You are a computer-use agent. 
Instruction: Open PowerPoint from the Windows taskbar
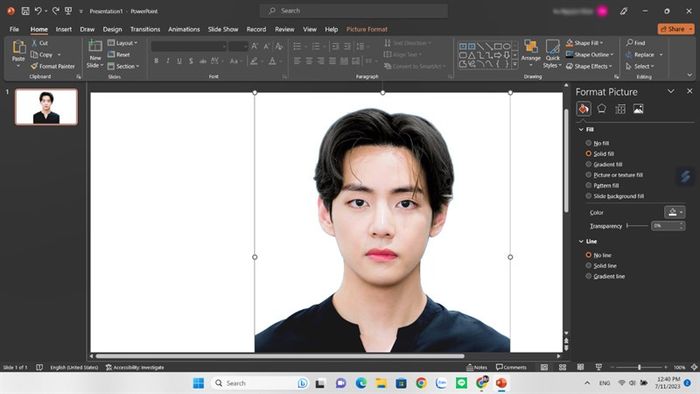[501, 383]
